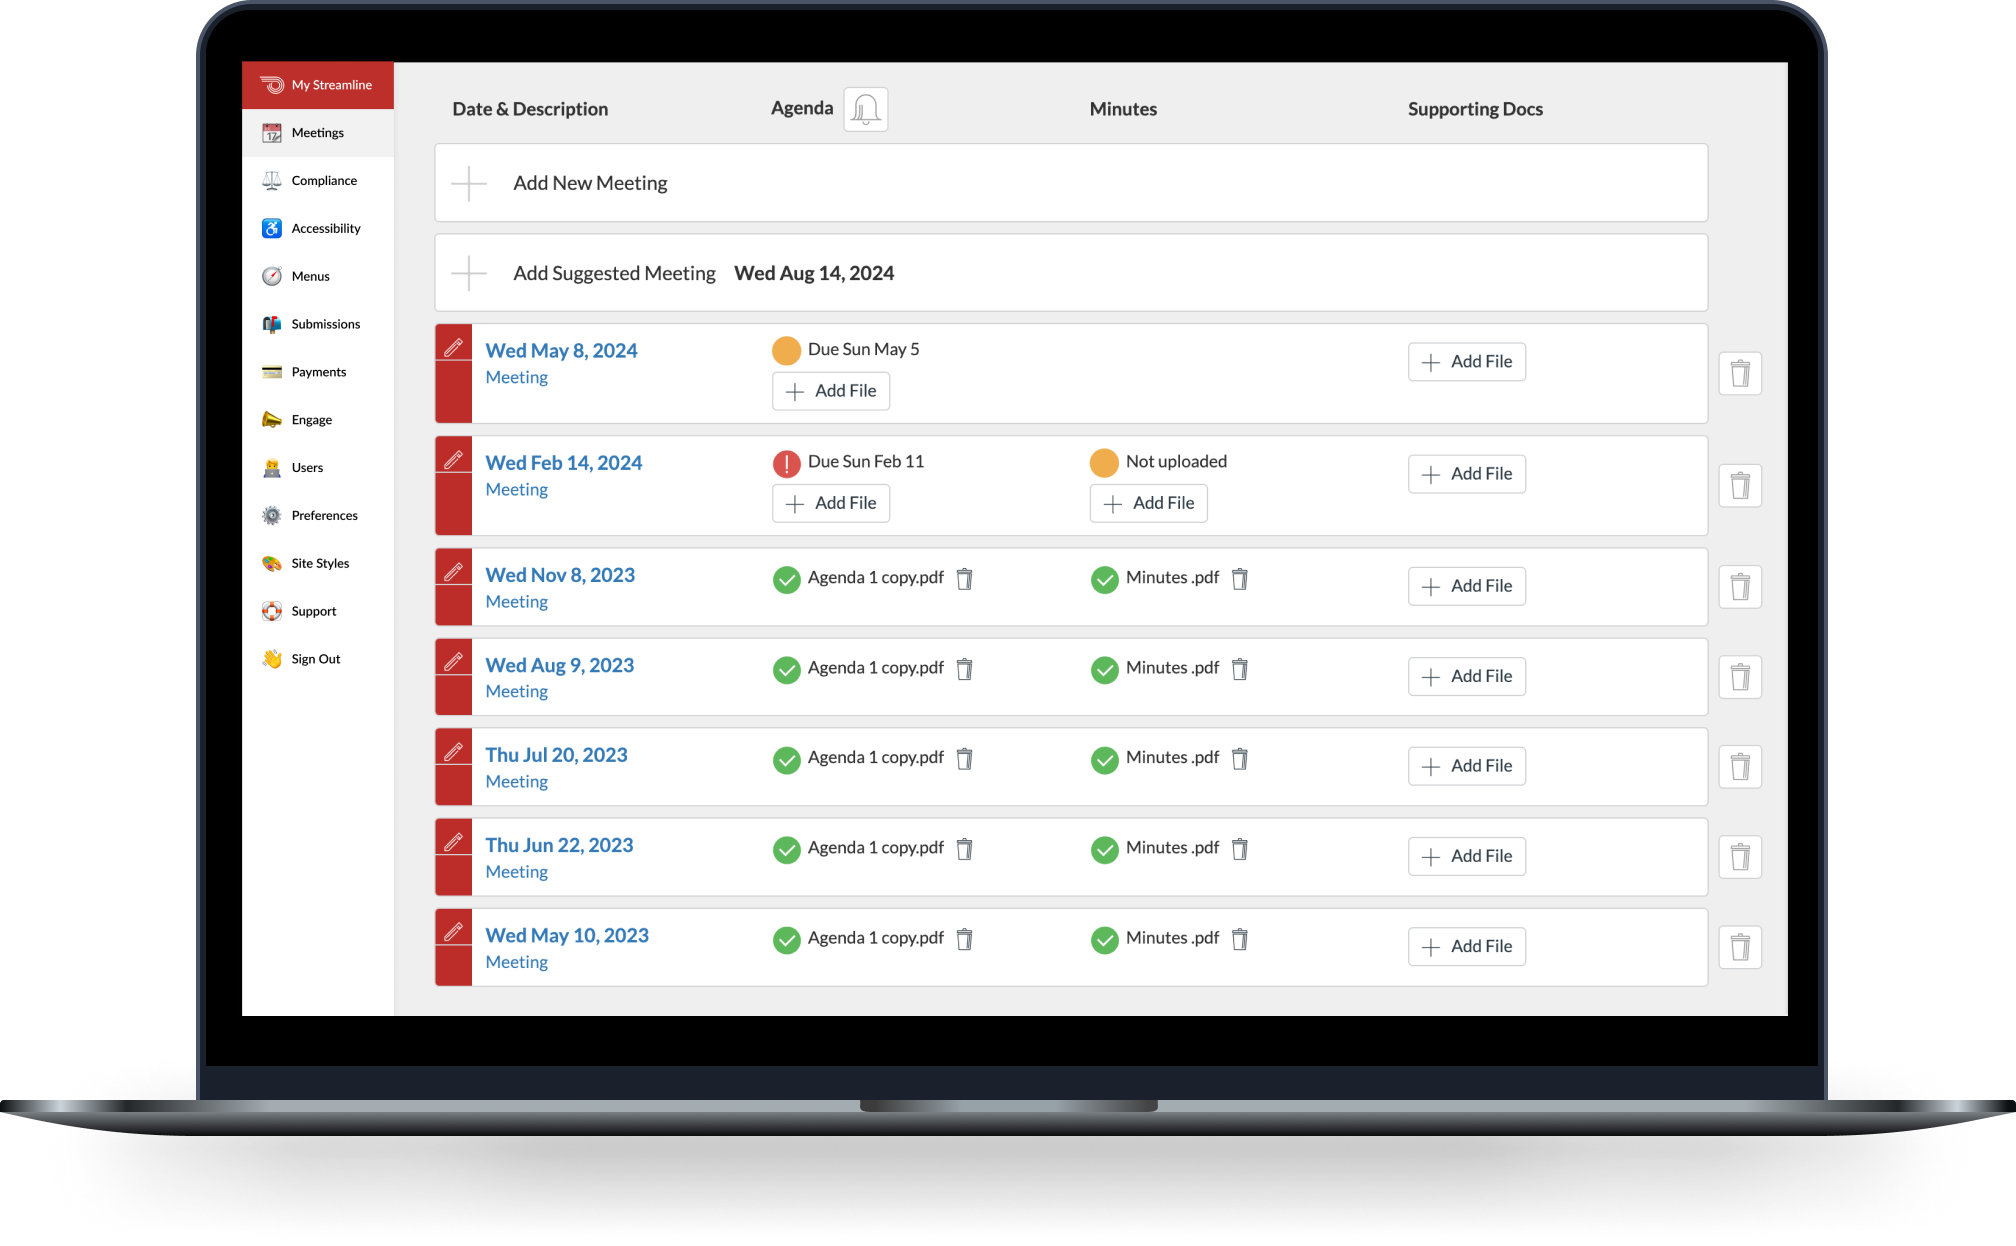Add agenda file for May 8, 2024 meeting

tap(831, 391)
